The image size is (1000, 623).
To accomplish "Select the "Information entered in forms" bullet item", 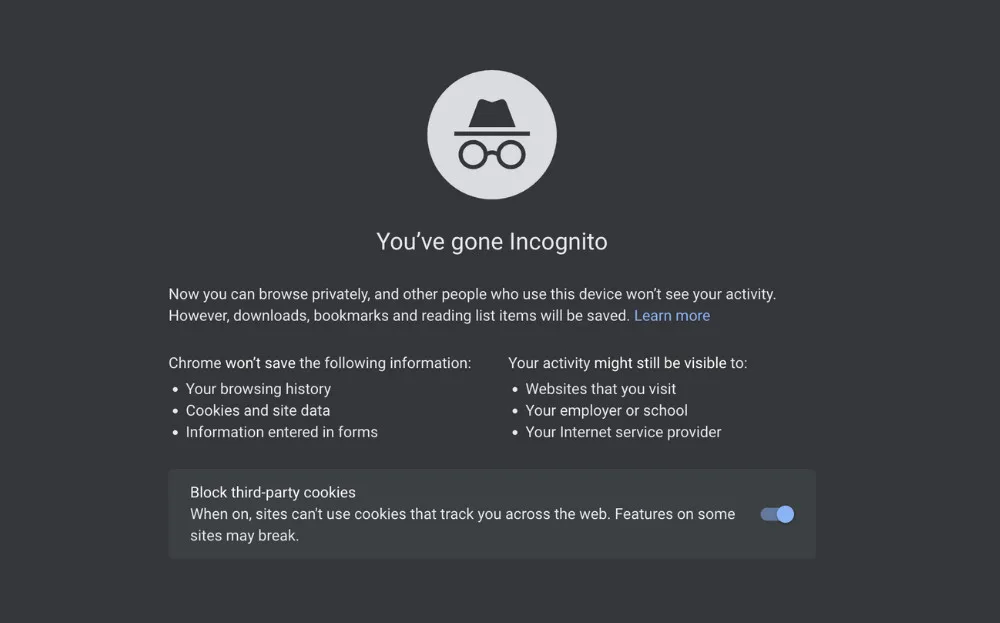I will [x=281, y=433].
